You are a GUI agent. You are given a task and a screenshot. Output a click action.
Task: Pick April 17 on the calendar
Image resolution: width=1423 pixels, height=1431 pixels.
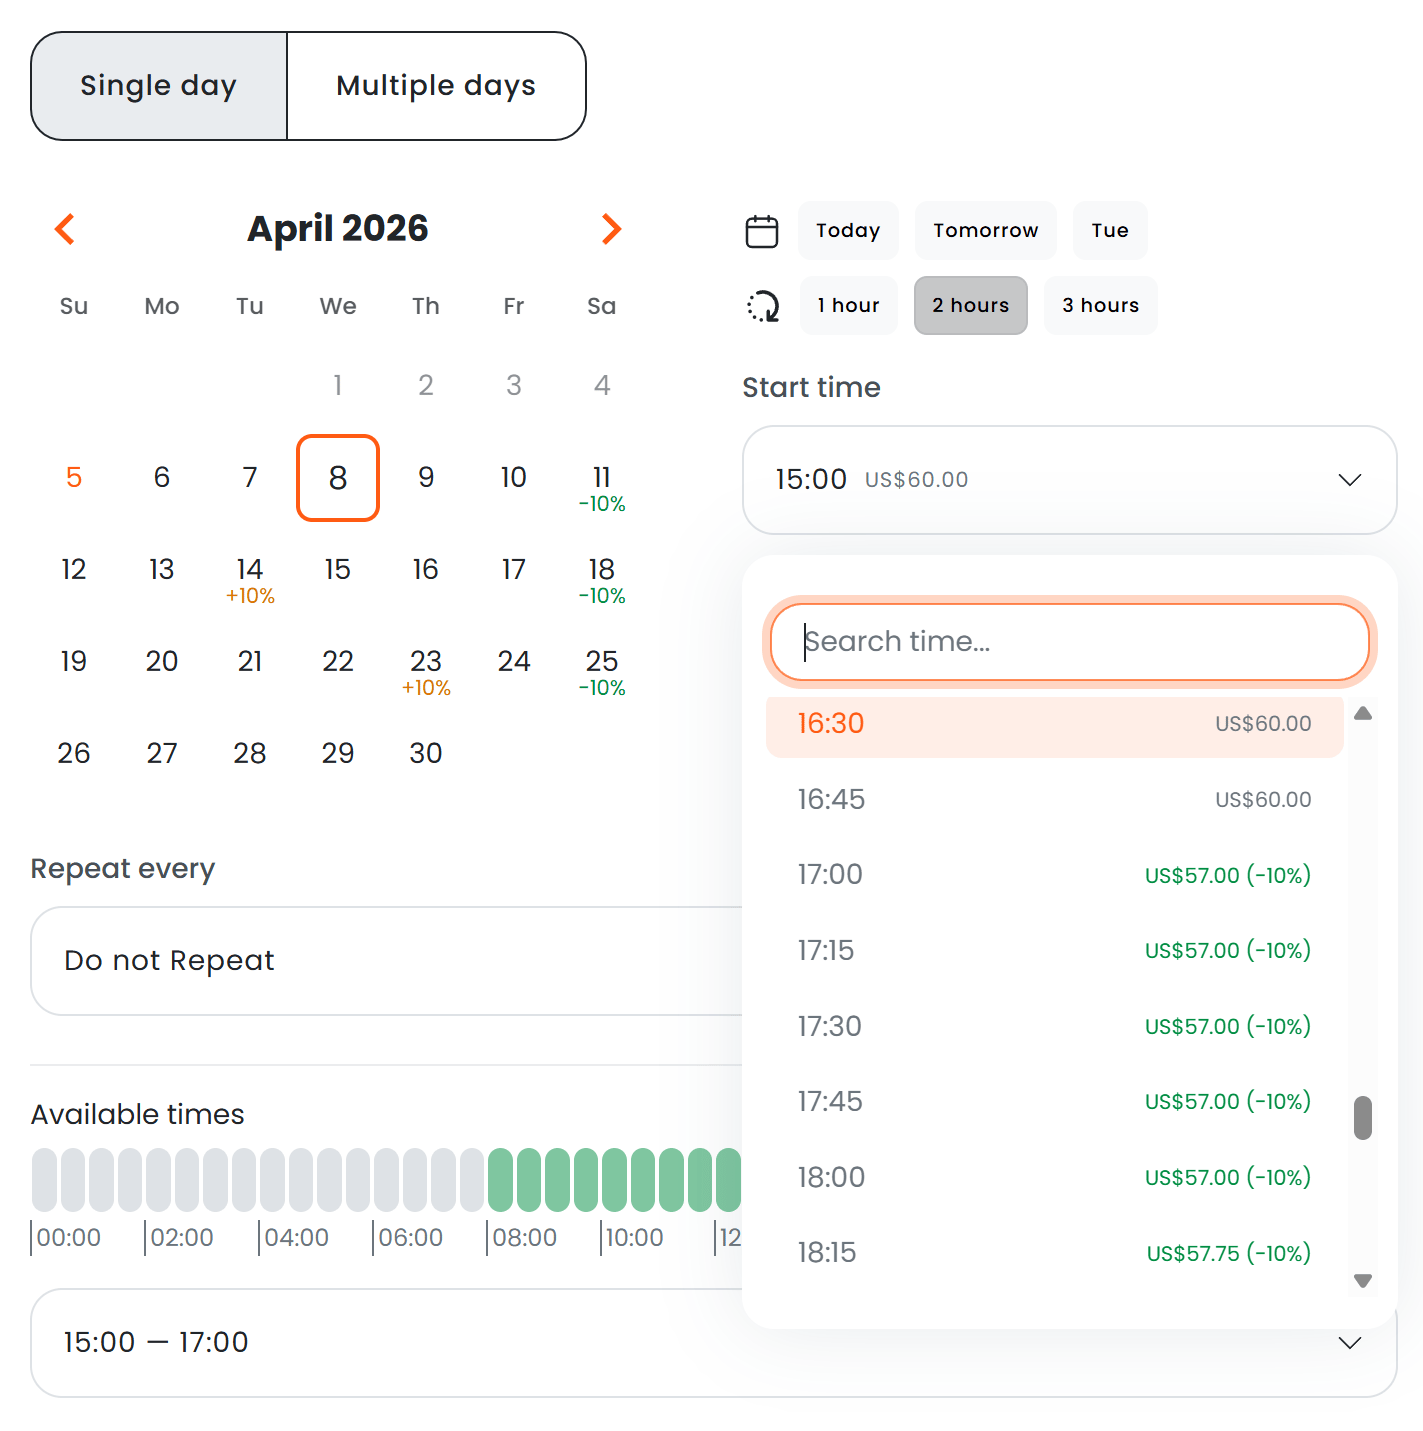pos(514,570)
